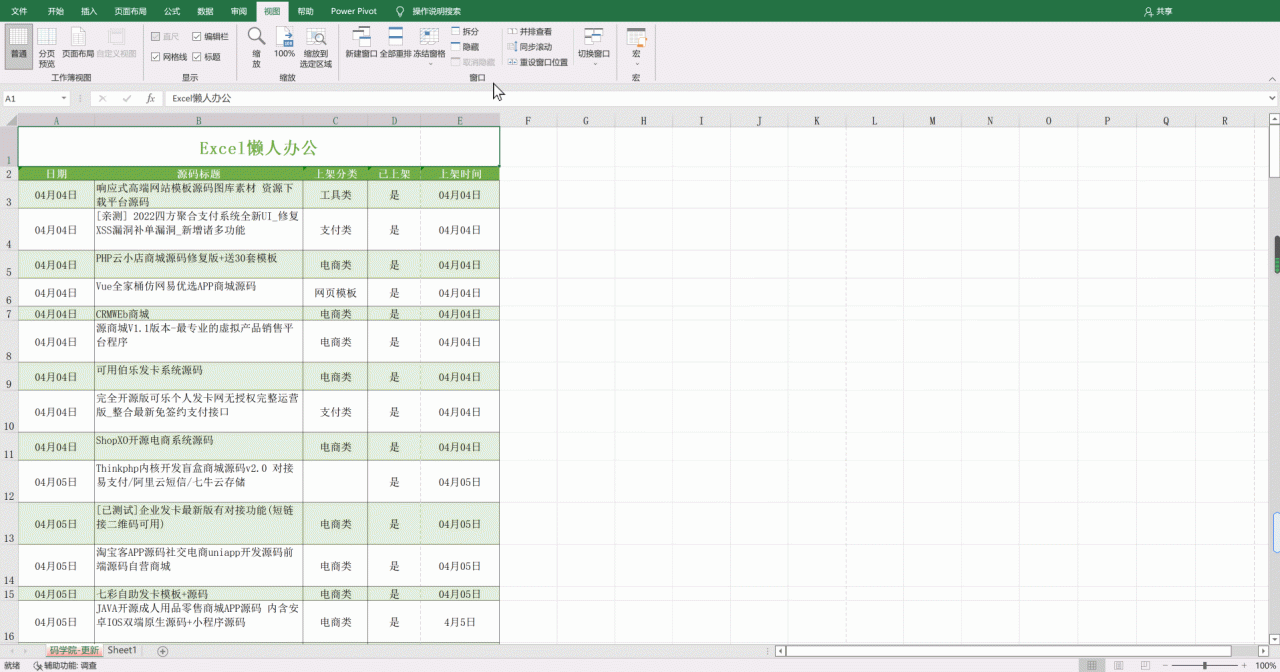Click 并排查看 view side by side
Image resolution: width=1280 pixels, height=672 pixels.
[530, 32]
